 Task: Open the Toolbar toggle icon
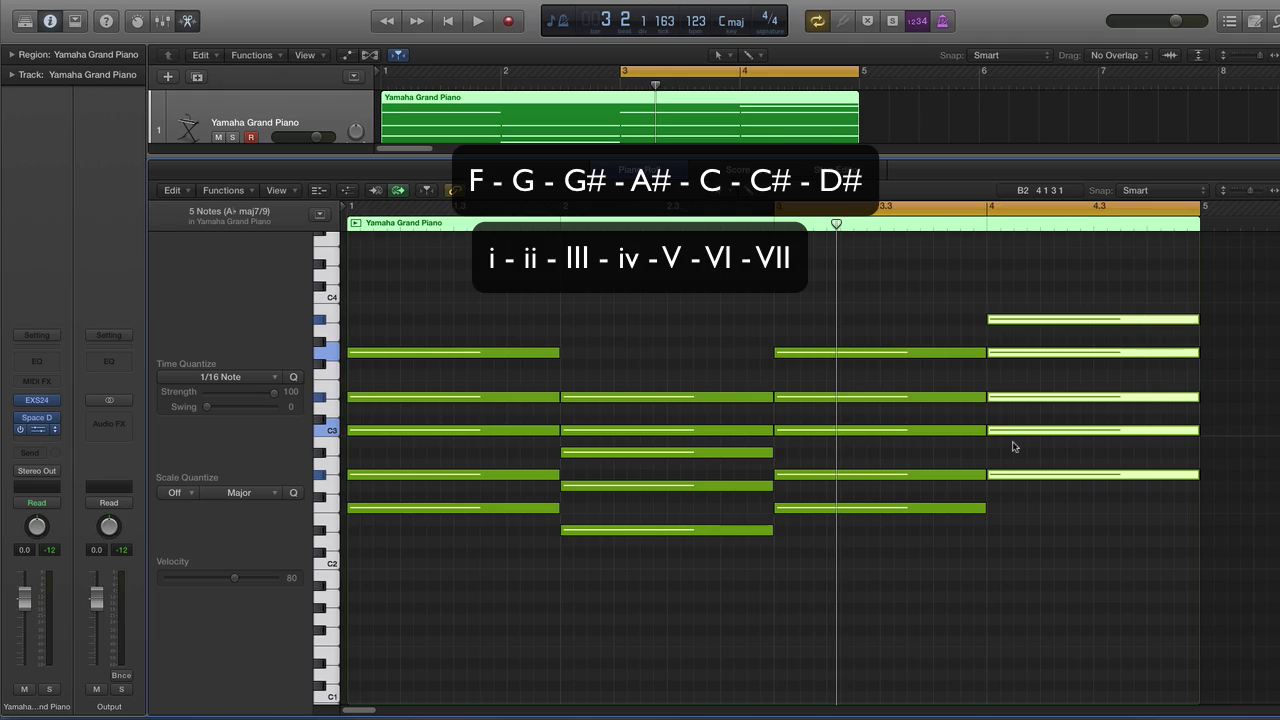coord(75,21)
